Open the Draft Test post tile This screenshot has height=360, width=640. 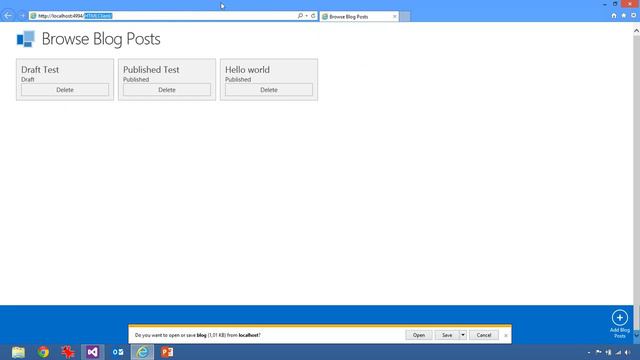(x=65, y=70)
